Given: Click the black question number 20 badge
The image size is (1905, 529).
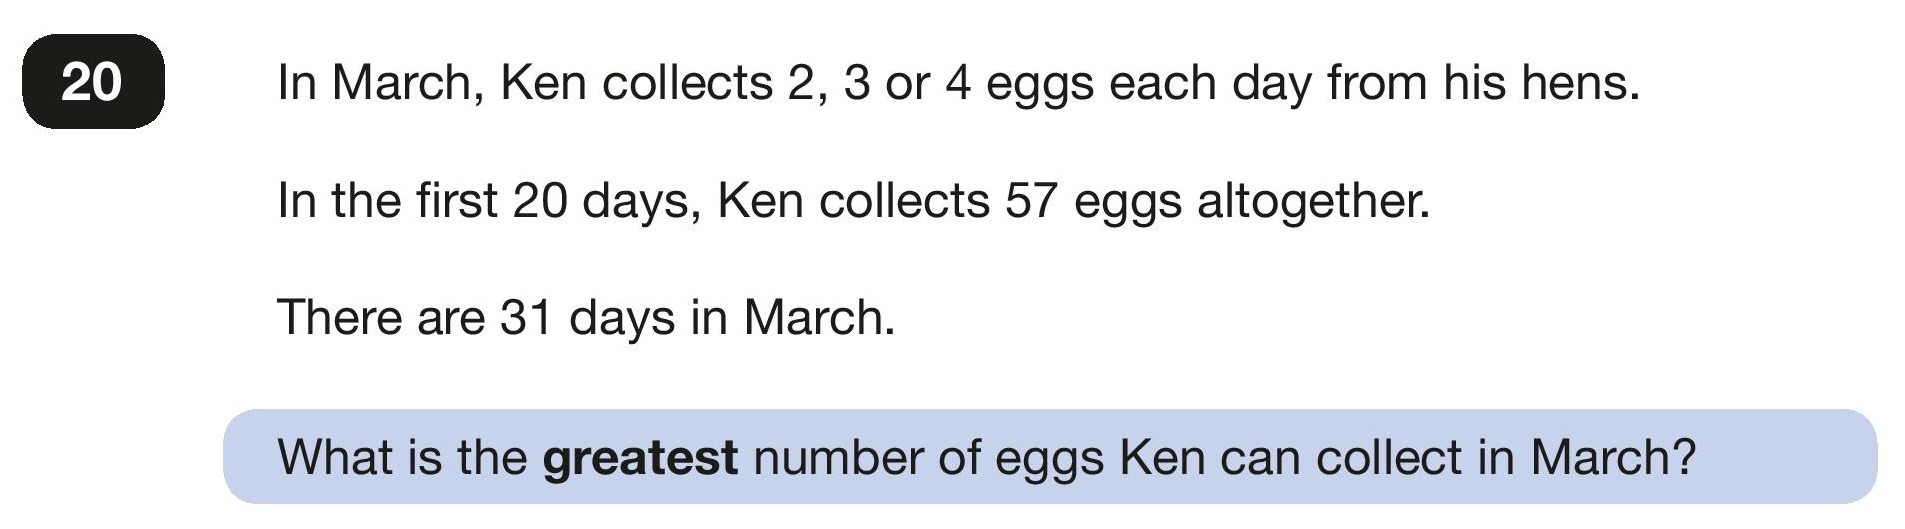Looking at the screenshot, I should [93, 81].
